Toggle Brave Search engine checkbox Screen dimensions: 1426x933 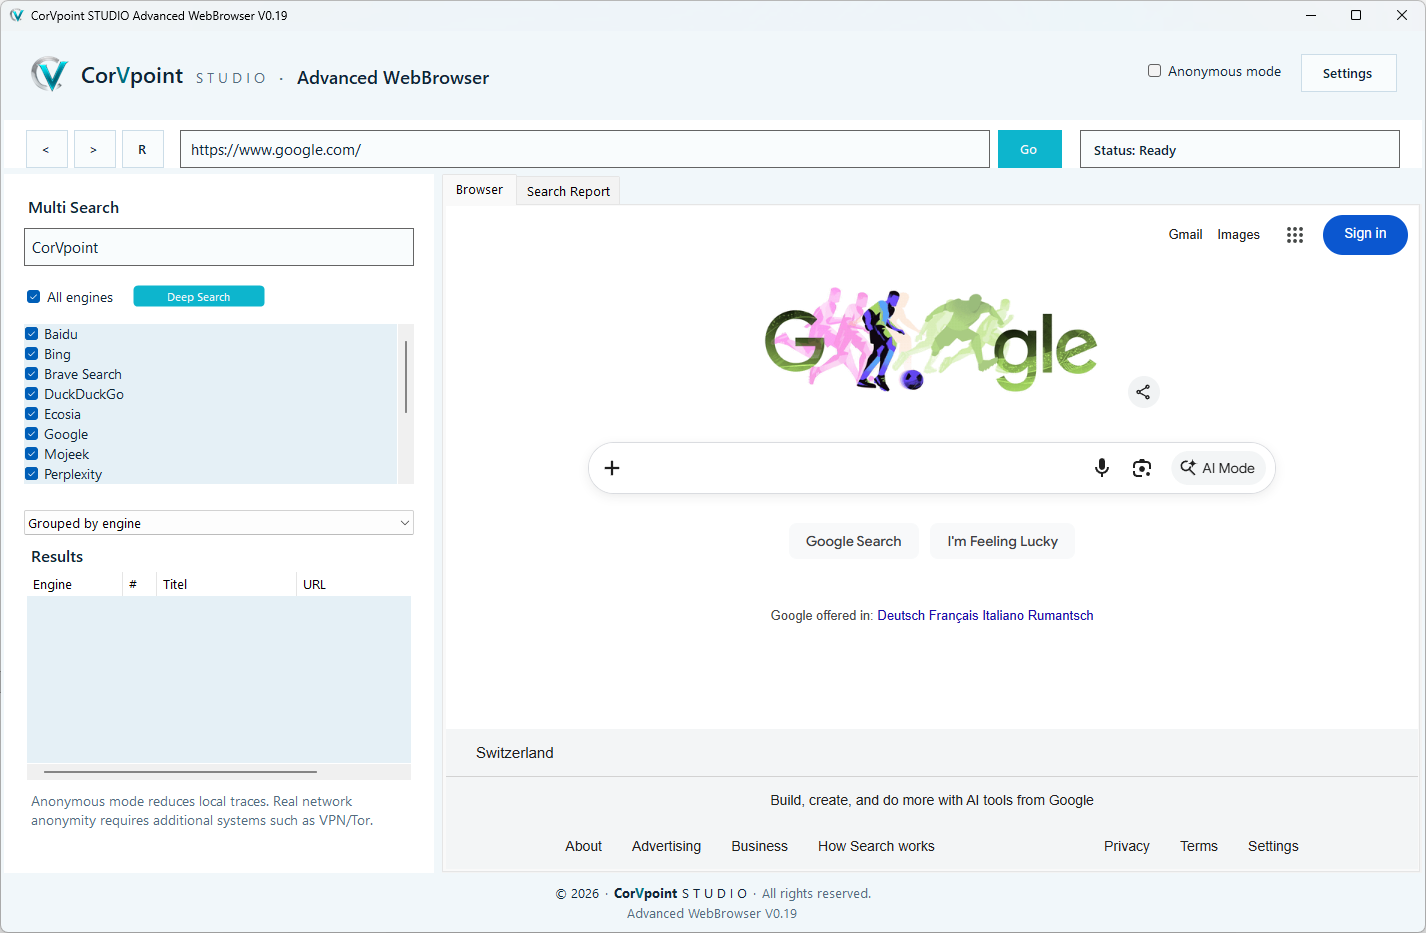32,374
